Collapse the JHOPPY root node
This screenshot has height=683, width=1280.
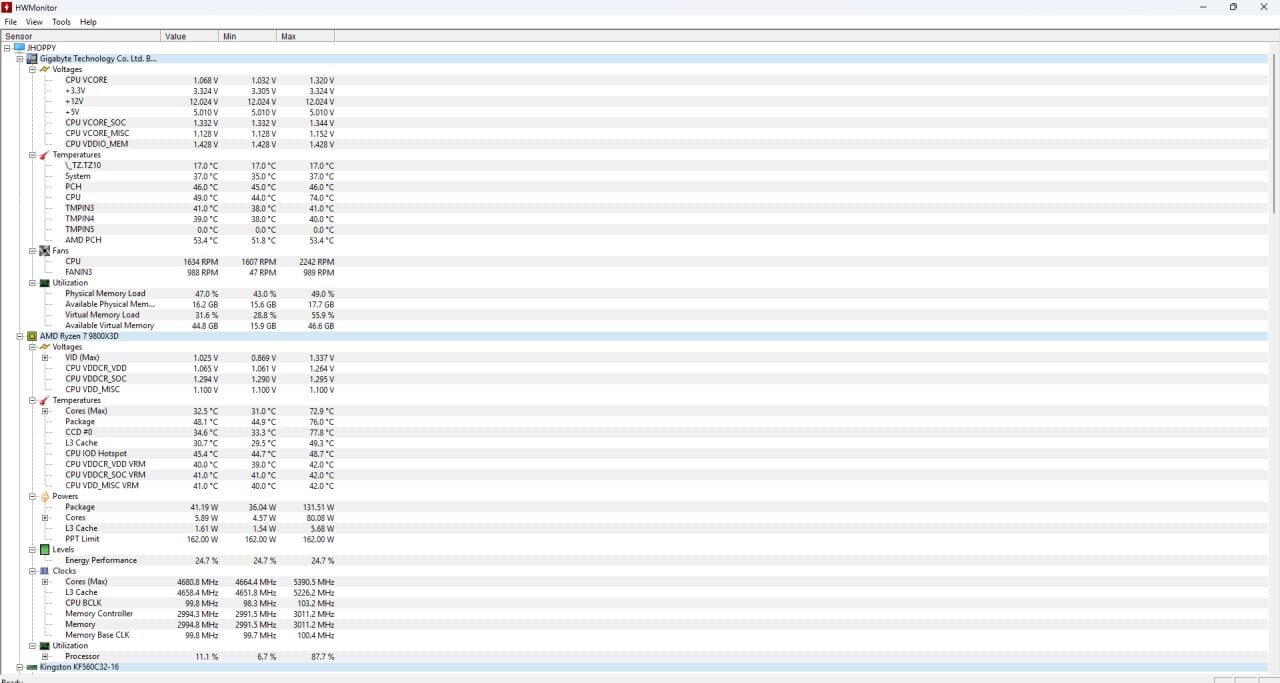pos(7,48)
